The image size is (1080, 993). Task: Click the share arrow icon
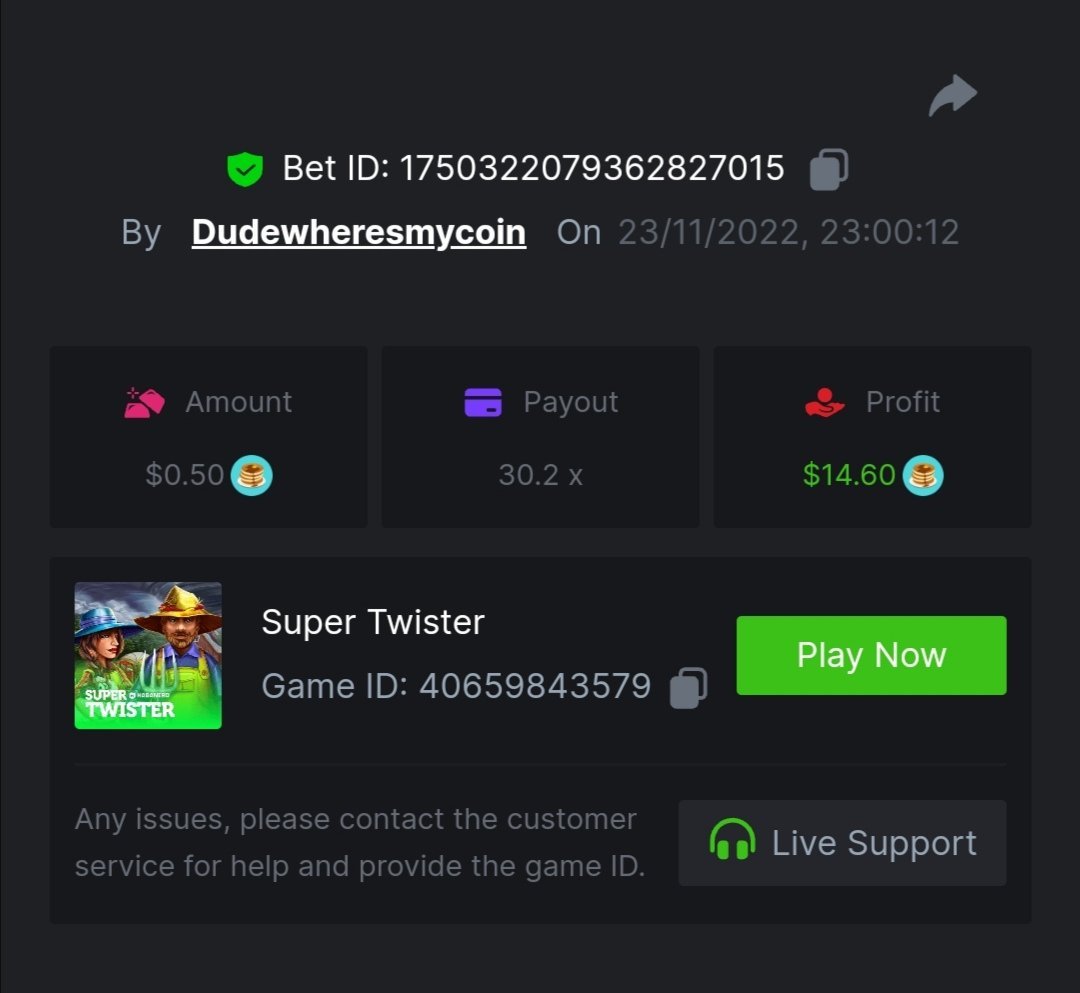[x=952, y=96]
